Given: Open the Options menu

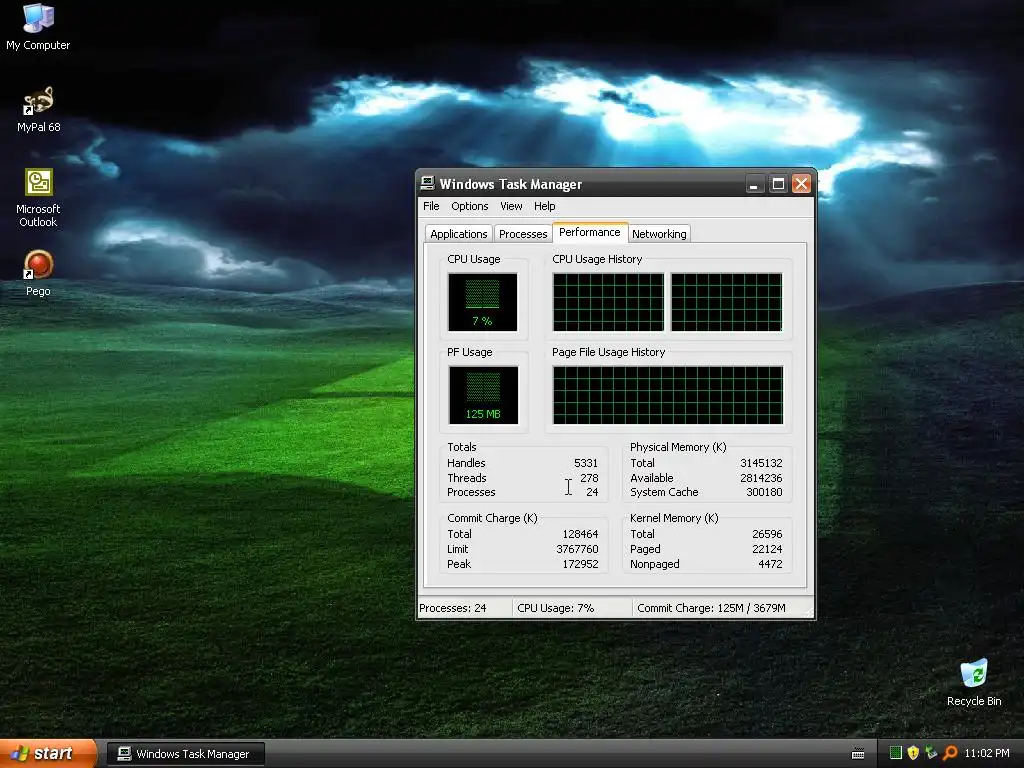Looking at the screenshot, I should pyautogui.click(x=470, y=206).
